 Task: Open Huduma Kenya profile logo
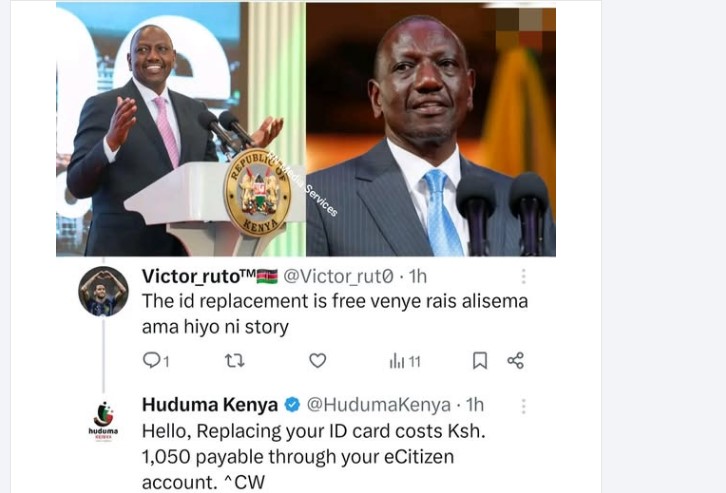pos(103,421)
